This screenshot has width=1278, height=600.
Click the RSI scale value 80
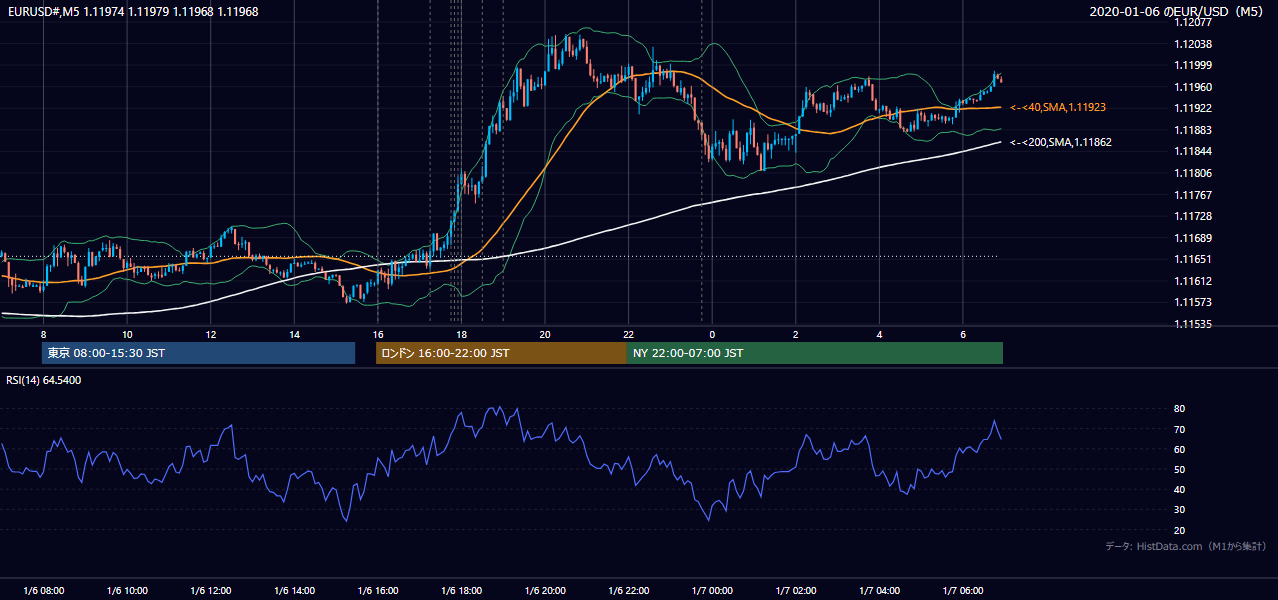click(x=1179, y=409)
